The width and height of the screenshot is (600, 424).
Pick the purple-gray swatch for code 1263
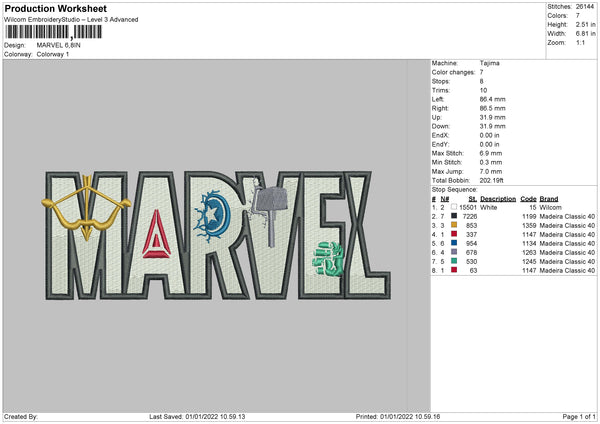coord(454,252)
